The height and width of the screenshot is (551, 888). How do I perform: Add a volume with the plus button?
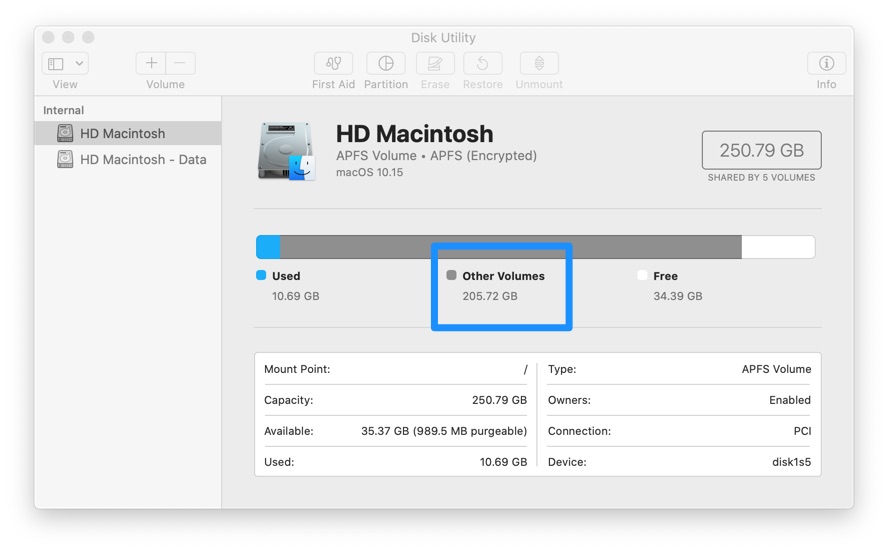coord(151,63)
